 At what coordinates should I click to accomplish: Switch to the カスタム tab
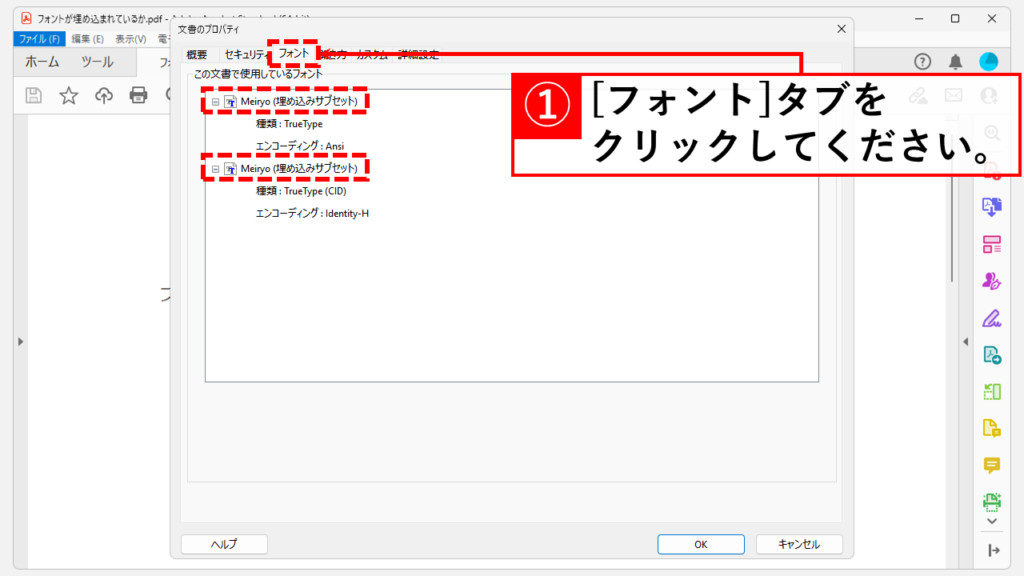tap(372, 55)
